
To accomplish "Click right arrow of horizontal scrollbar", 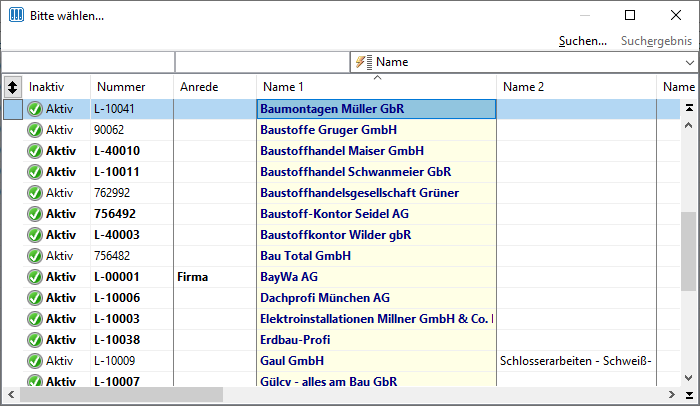I will (x=671, y=394).
